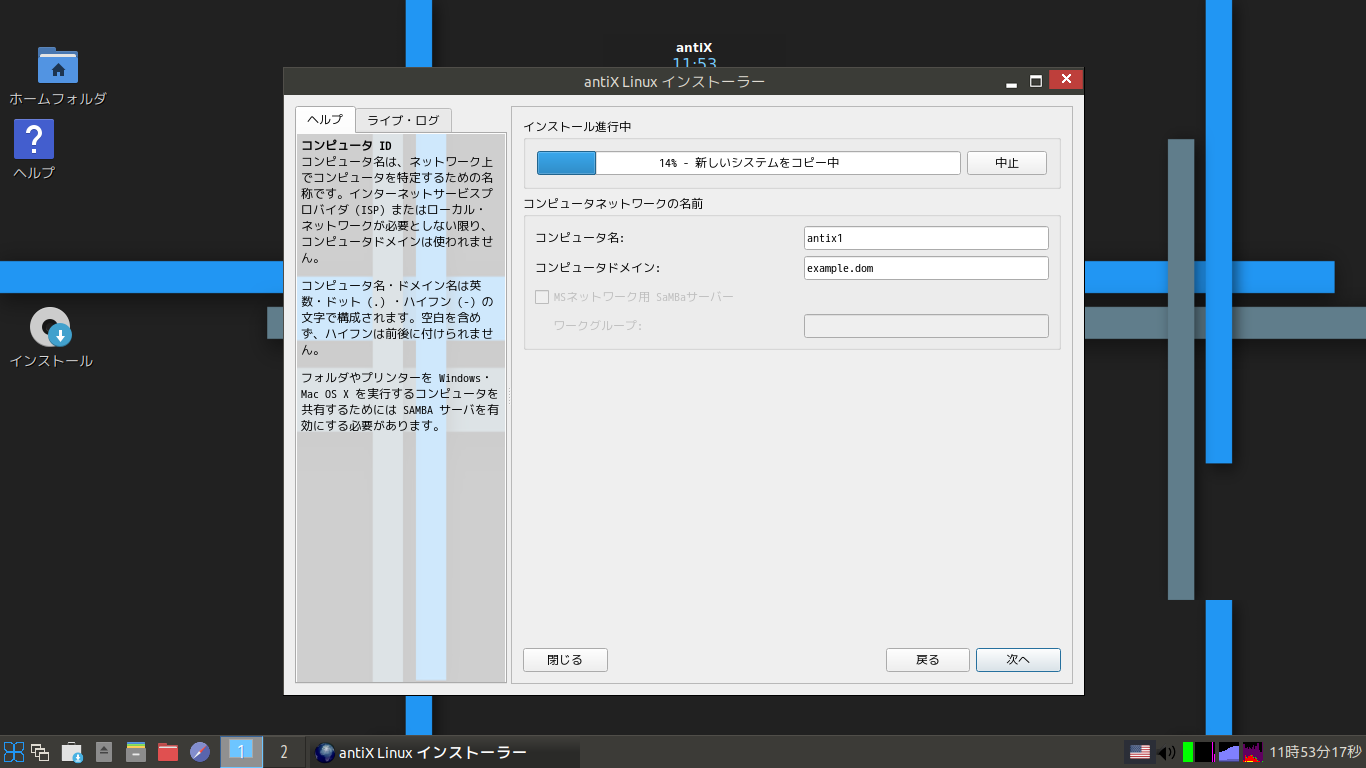Click the ワークグループ: label

pos(597,326)
